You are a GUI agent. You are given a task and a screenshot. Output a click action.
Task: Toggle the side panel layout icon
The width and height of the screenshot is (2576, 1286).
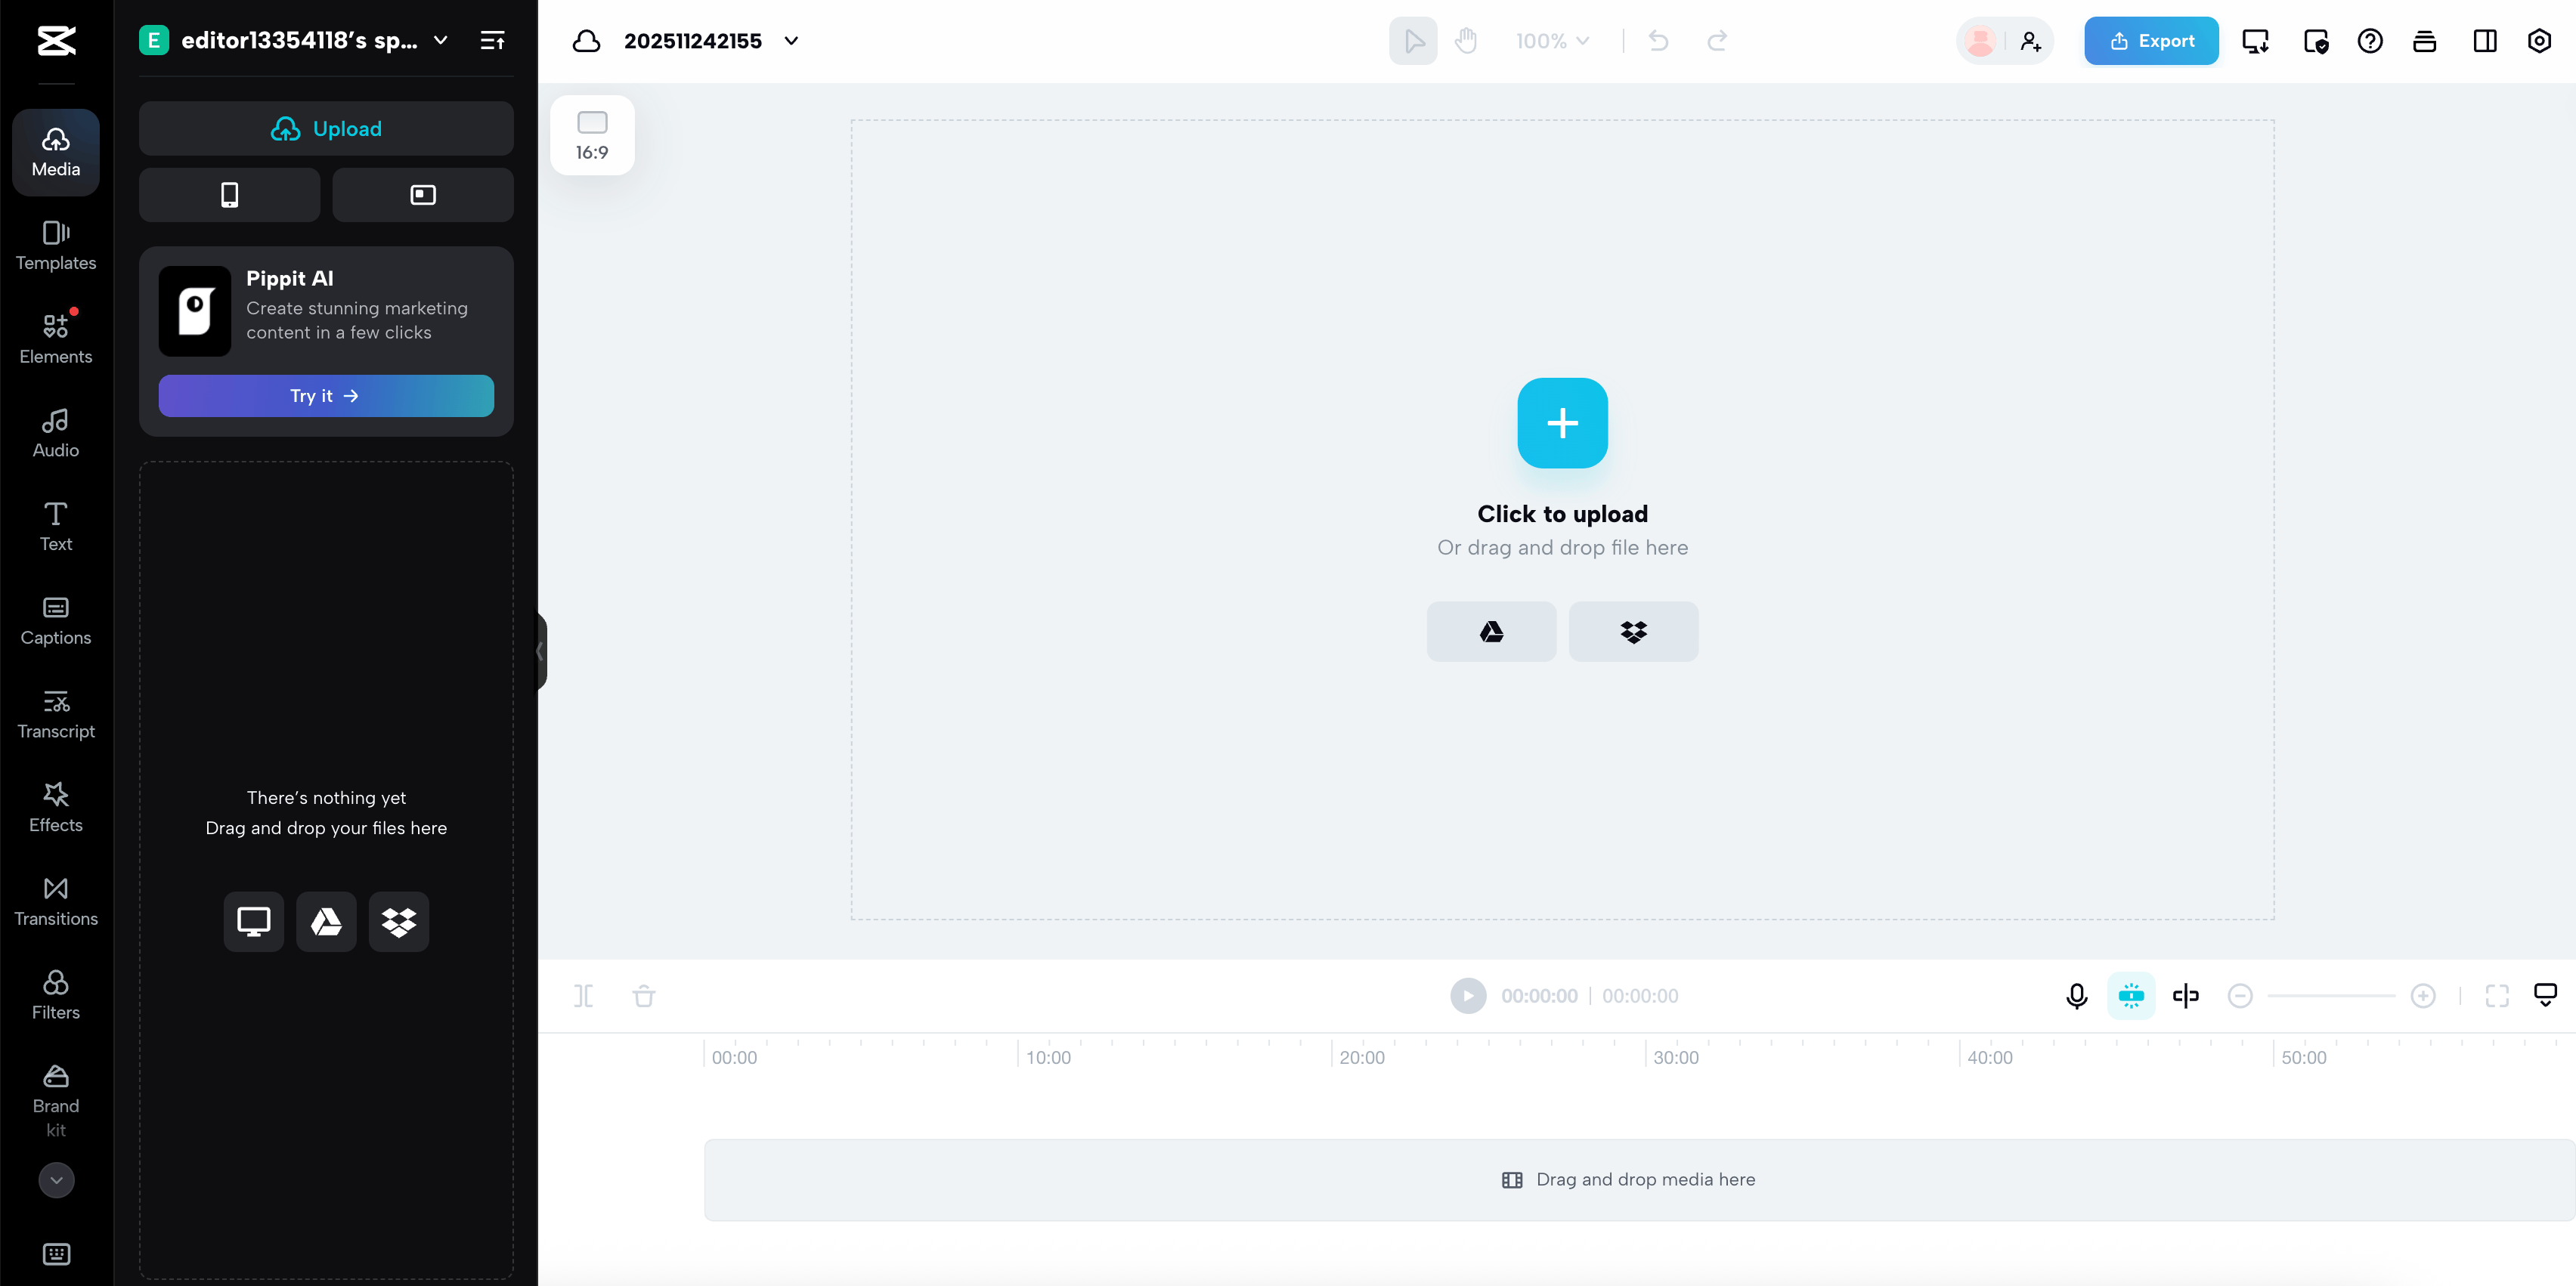2484,41
